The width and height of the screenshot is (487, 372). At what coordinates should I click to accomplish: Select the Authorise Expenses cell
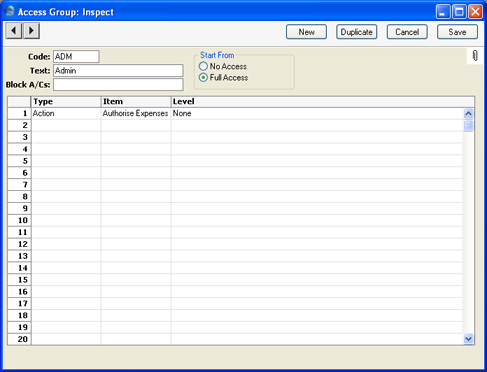tap(136, 113)
